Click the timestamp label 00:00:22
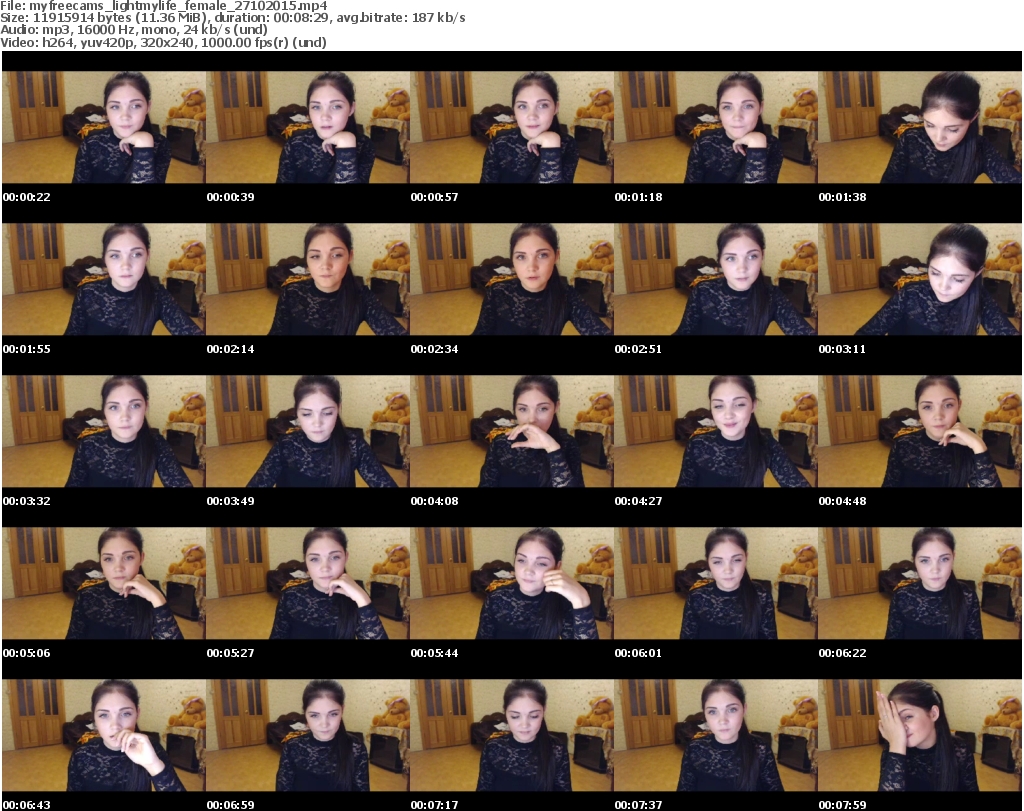The width and height of the screenshot is (1024, 811). pyautogui.click(x=27, y=197)
